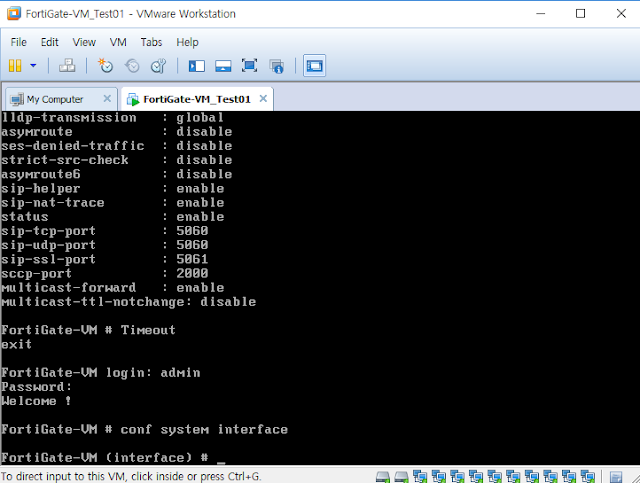Image resolution: width=640 pixels, height=483 pixels.
Task: Open the Help menu
Action: point(187,42)
